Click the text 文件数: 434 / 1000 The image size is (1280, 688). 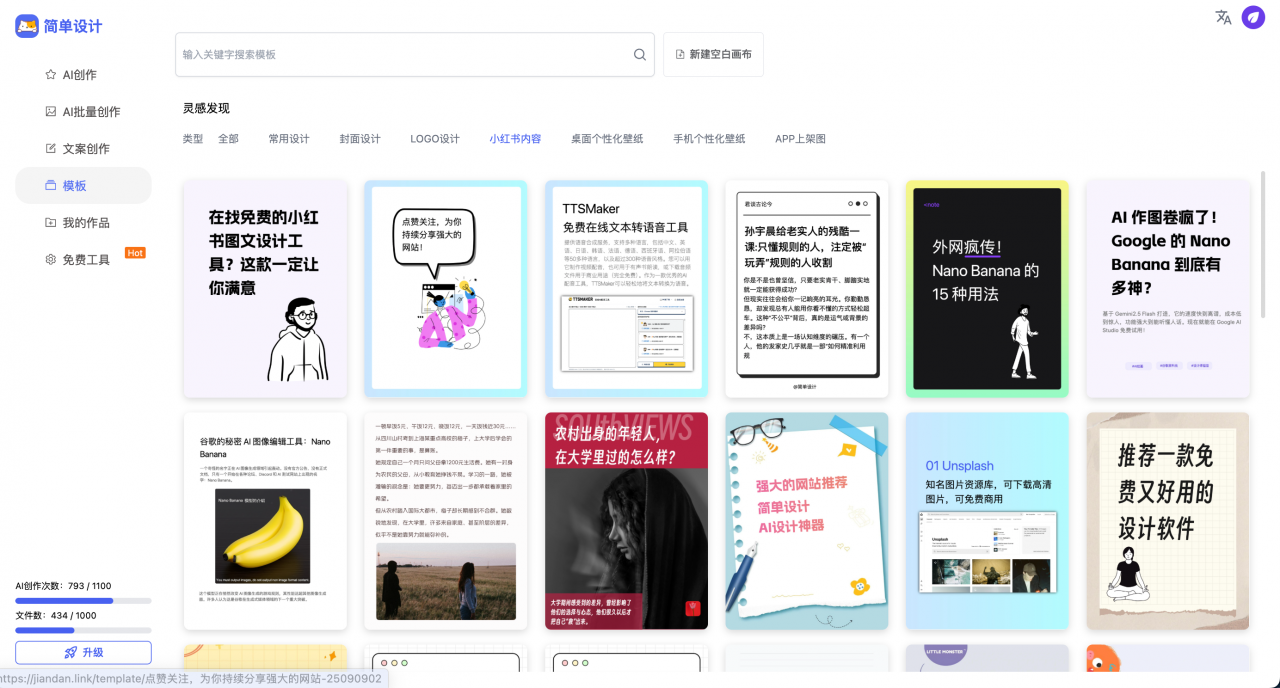tap(56, 615)
